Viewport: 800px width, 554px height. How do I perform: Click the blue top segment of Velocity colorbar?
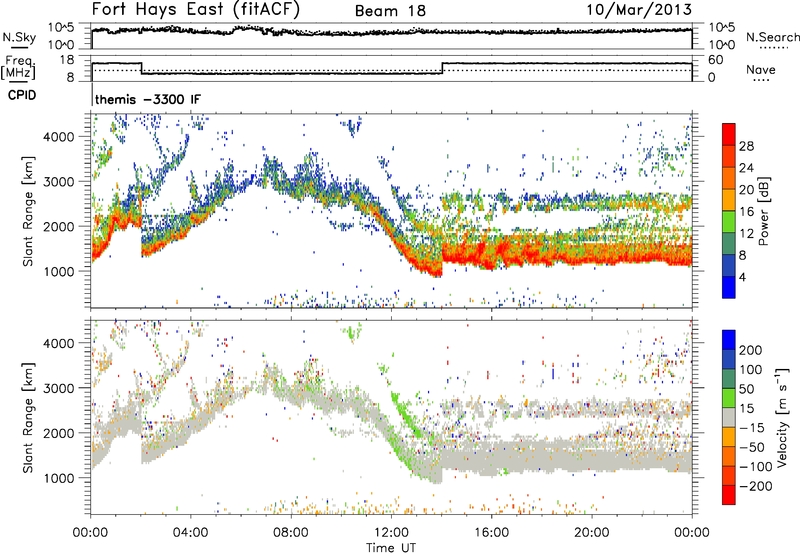729,340
